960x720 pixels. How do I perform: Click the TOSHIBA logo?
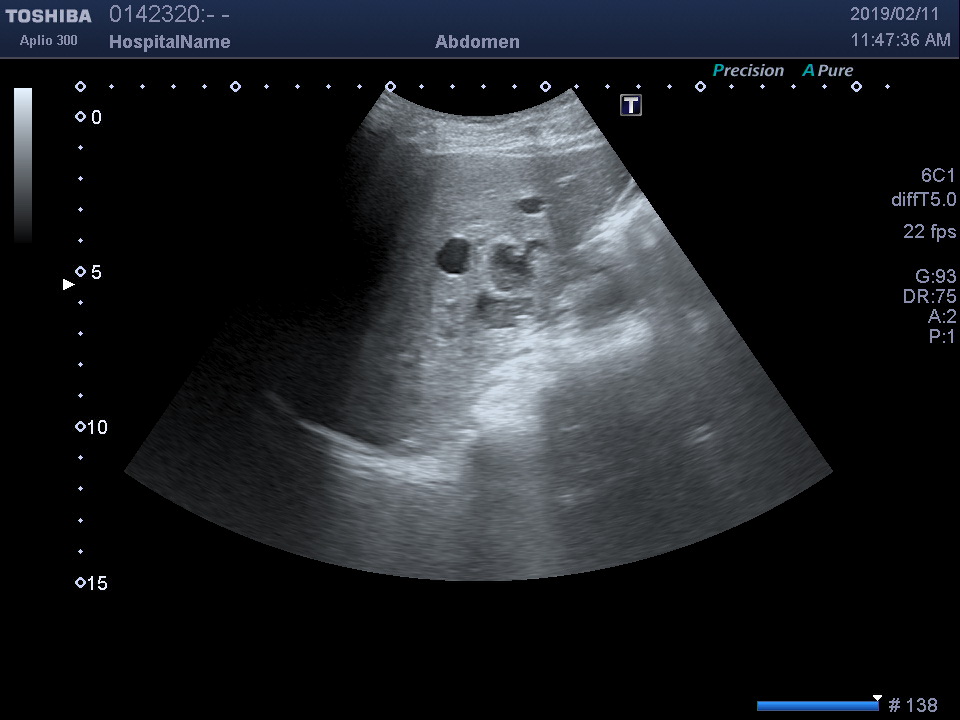[x=48, y=16]
